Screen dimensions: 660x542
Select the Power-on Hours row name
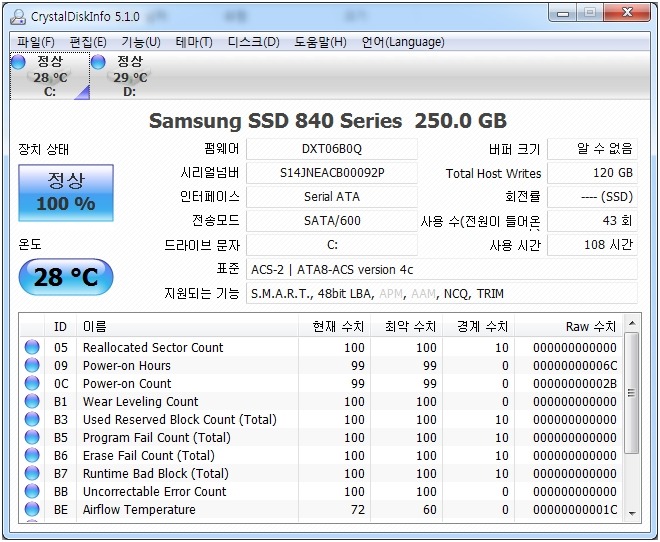point(127,366)
